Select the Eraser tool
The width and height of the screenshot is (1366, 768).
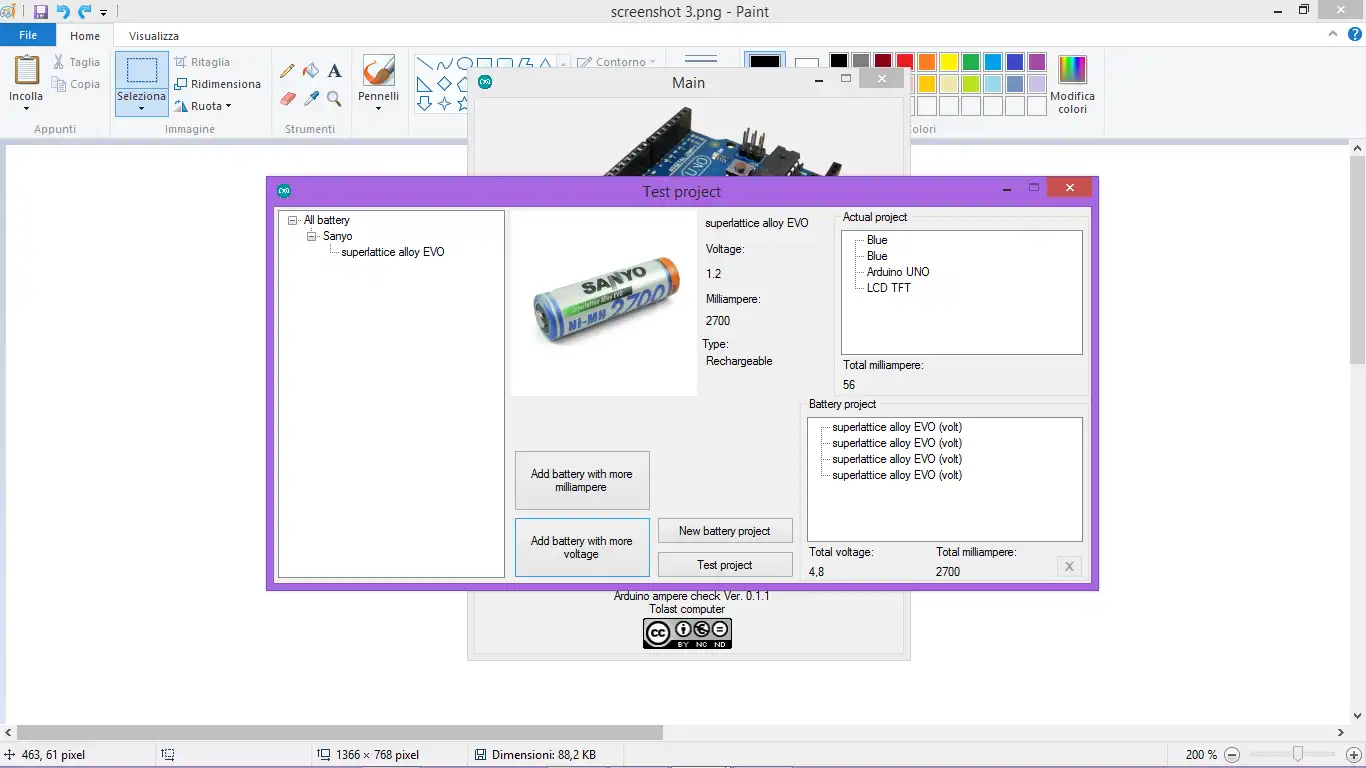coord(288,99)
